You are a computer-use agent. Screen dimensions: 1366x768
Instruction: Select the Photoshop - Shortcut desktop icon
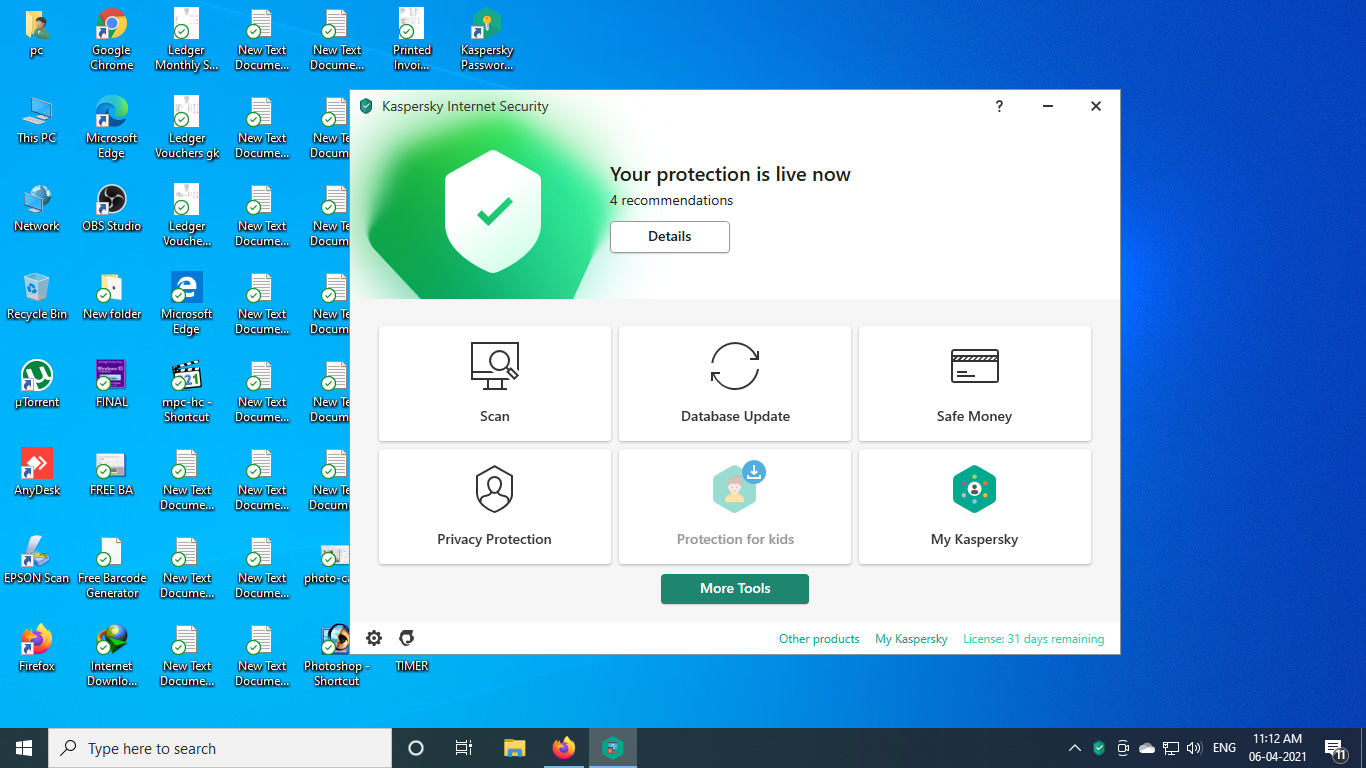(x=336, y=656)
